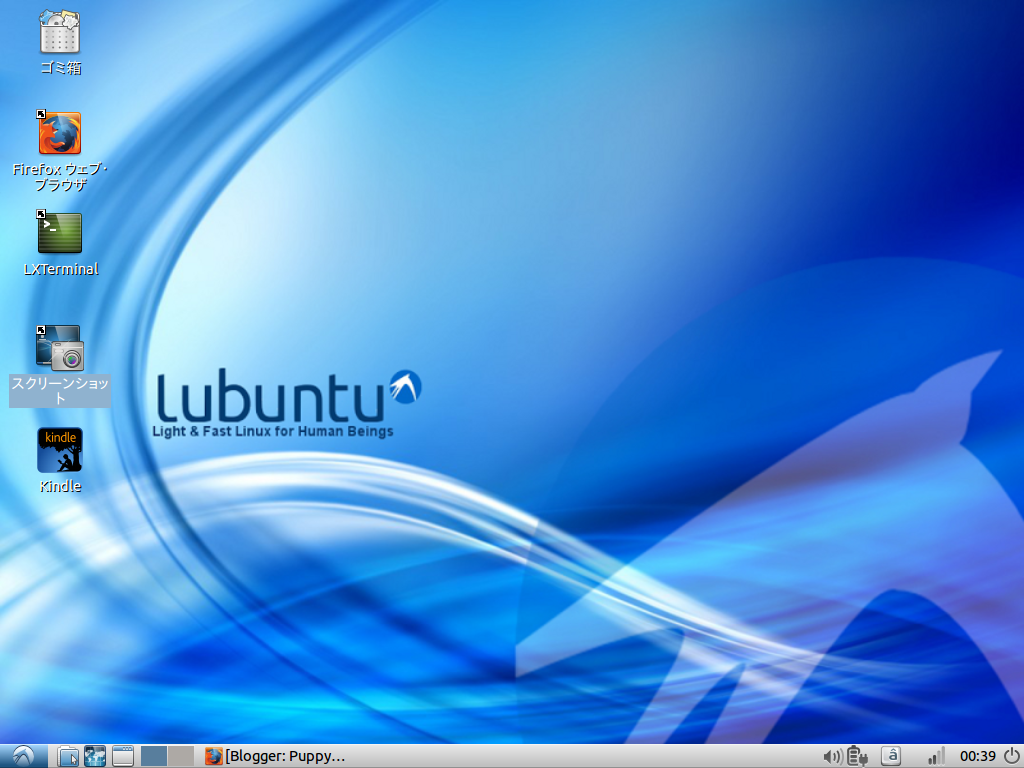Switch to the first workspace in pager
Image resolution: width=1024 pixels, height=768 pixels.
(x=154, y=756)
